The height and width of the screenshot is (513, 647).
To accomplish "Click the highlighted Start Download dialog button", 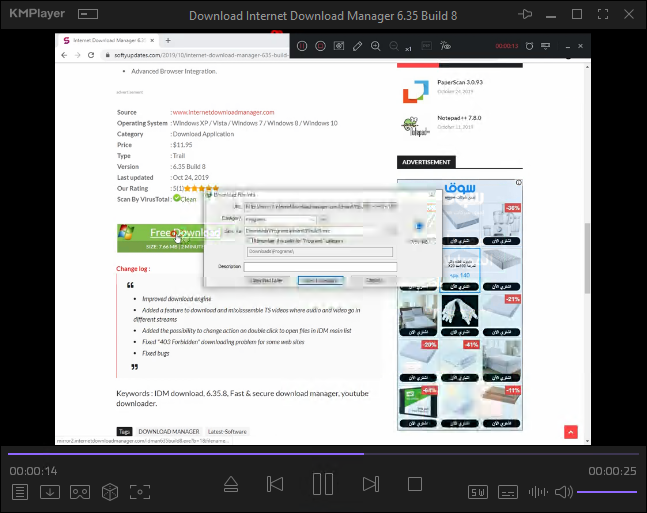I will pos(321,280).
